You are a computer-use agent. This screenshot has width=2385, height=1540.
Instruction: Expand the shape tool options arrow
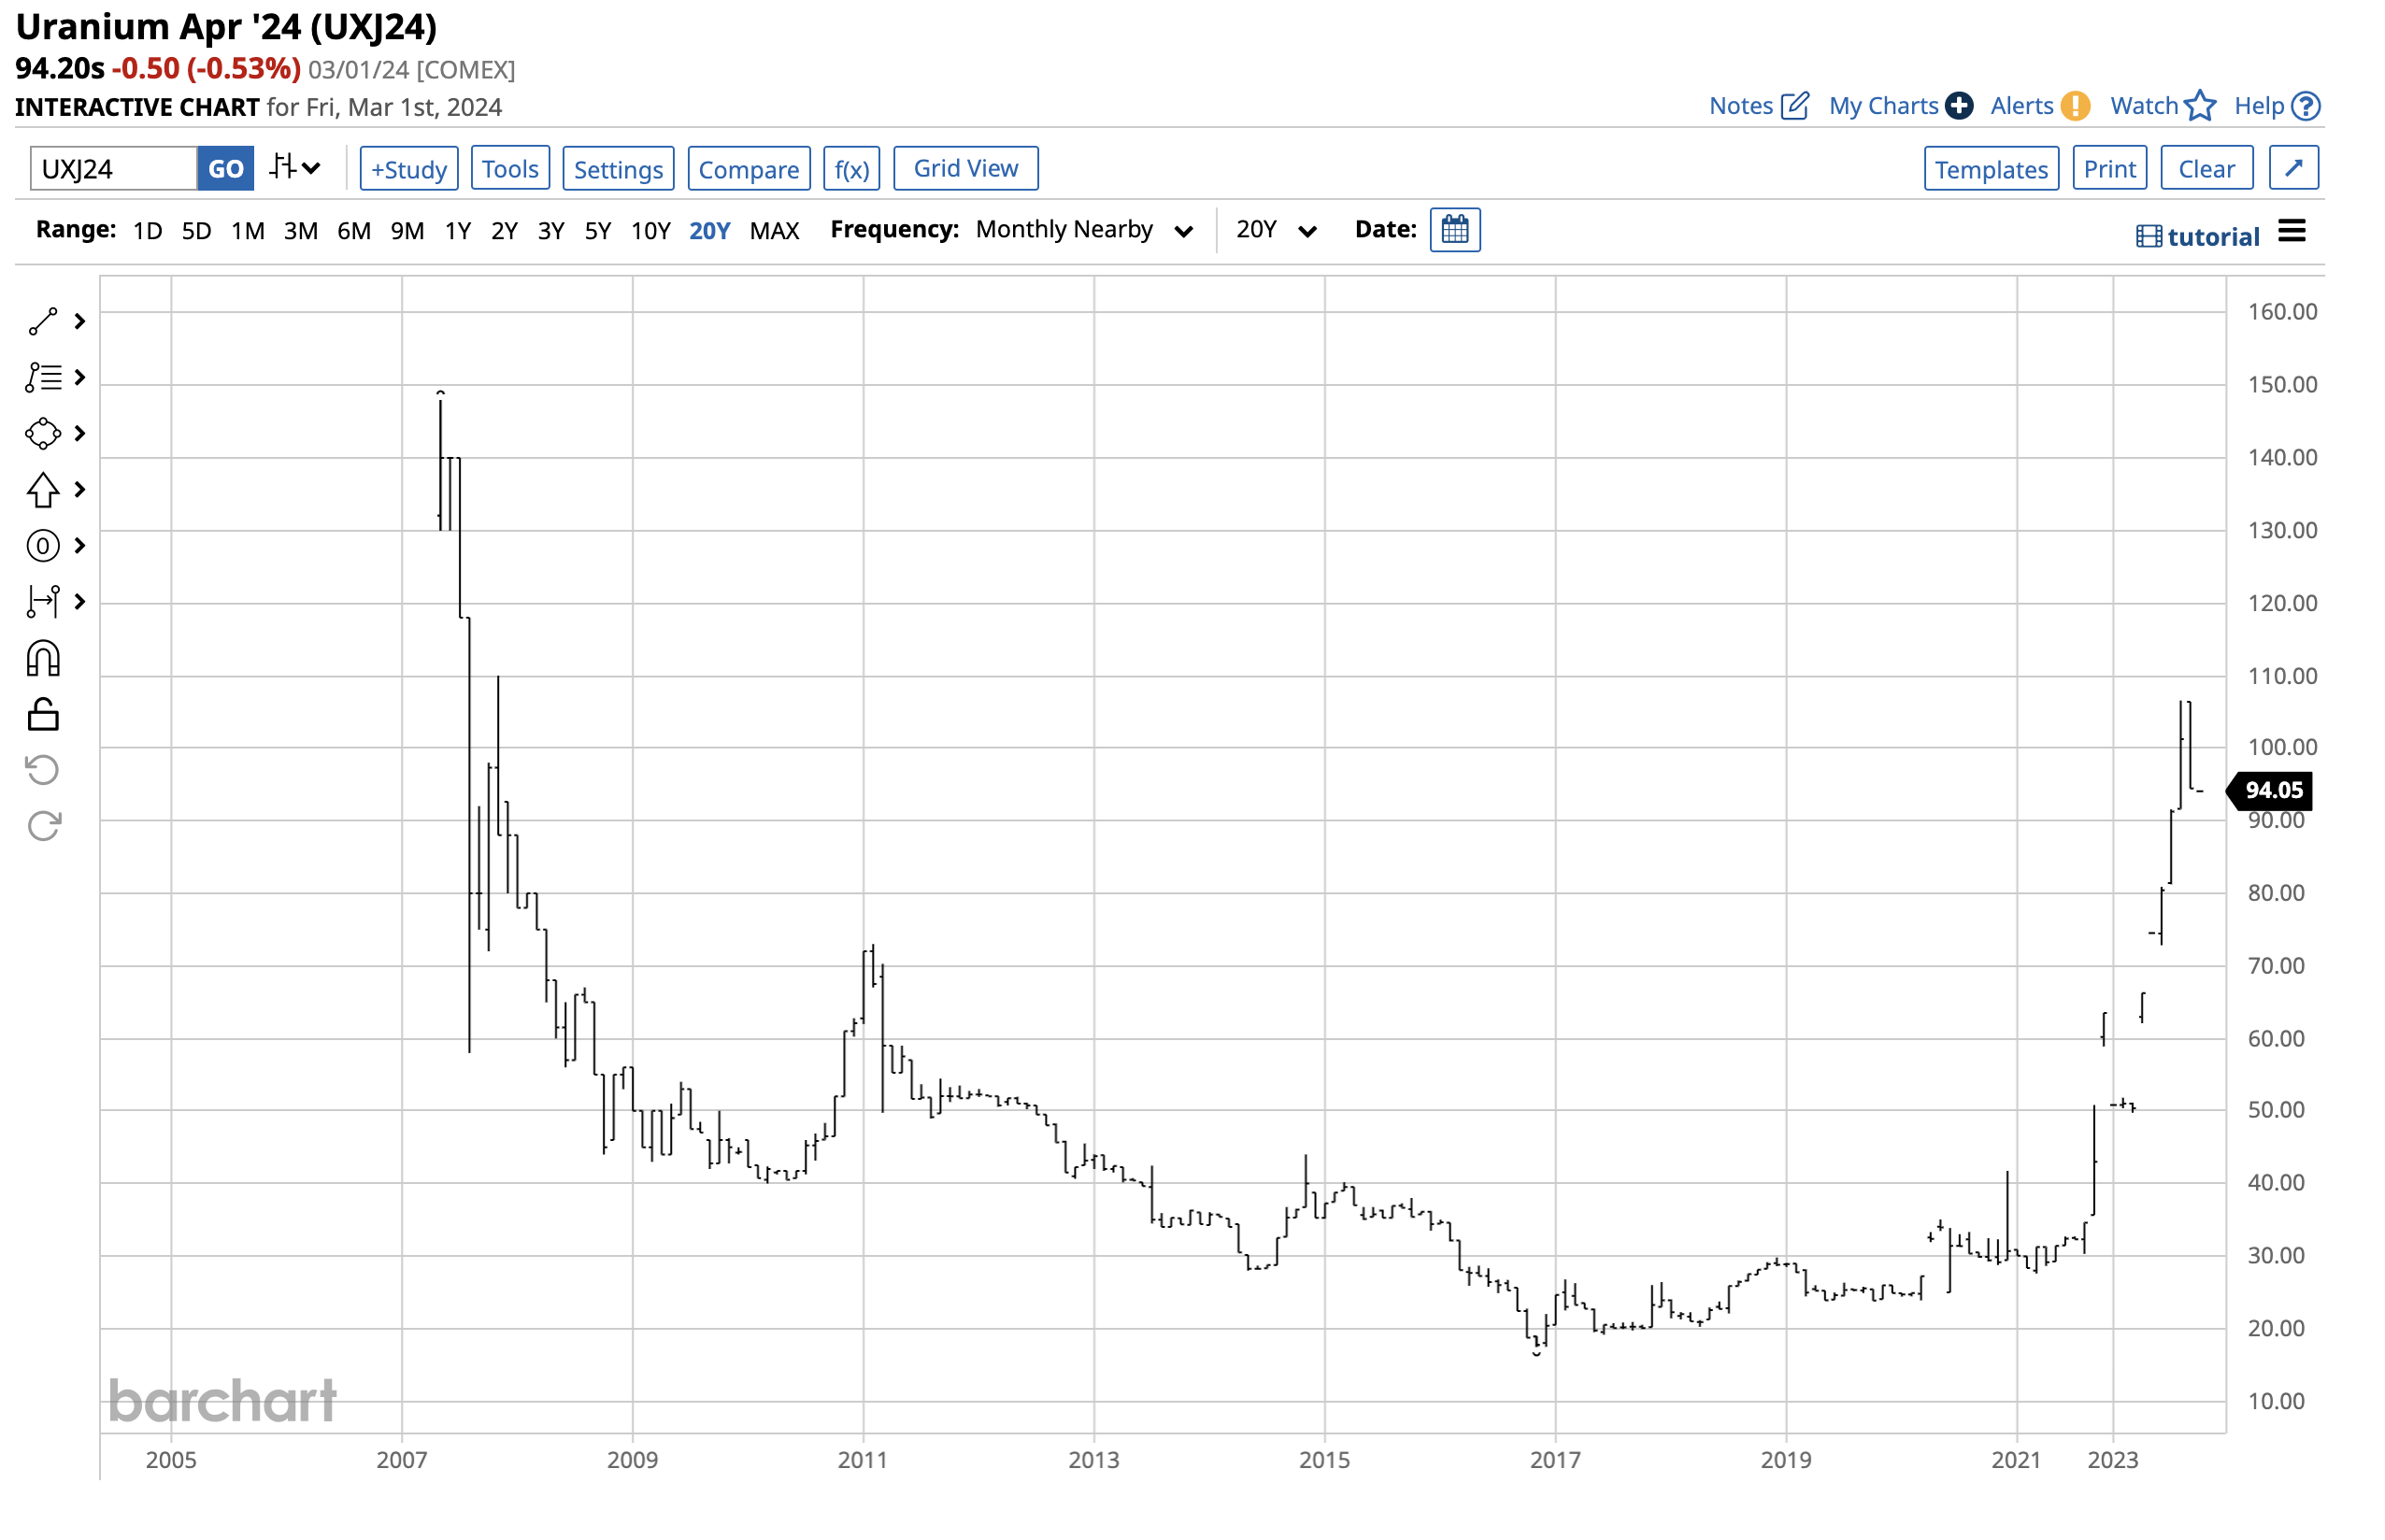pos(80,433)
